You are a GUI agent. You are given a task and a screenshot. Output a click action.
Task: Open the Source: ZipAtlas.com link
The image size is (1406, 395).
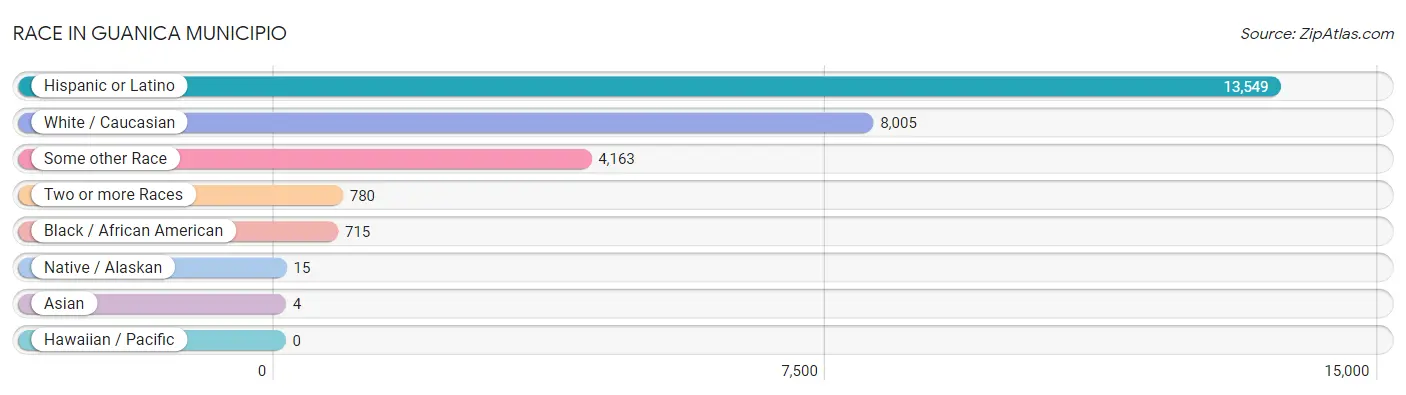(x=1317, y=33)
